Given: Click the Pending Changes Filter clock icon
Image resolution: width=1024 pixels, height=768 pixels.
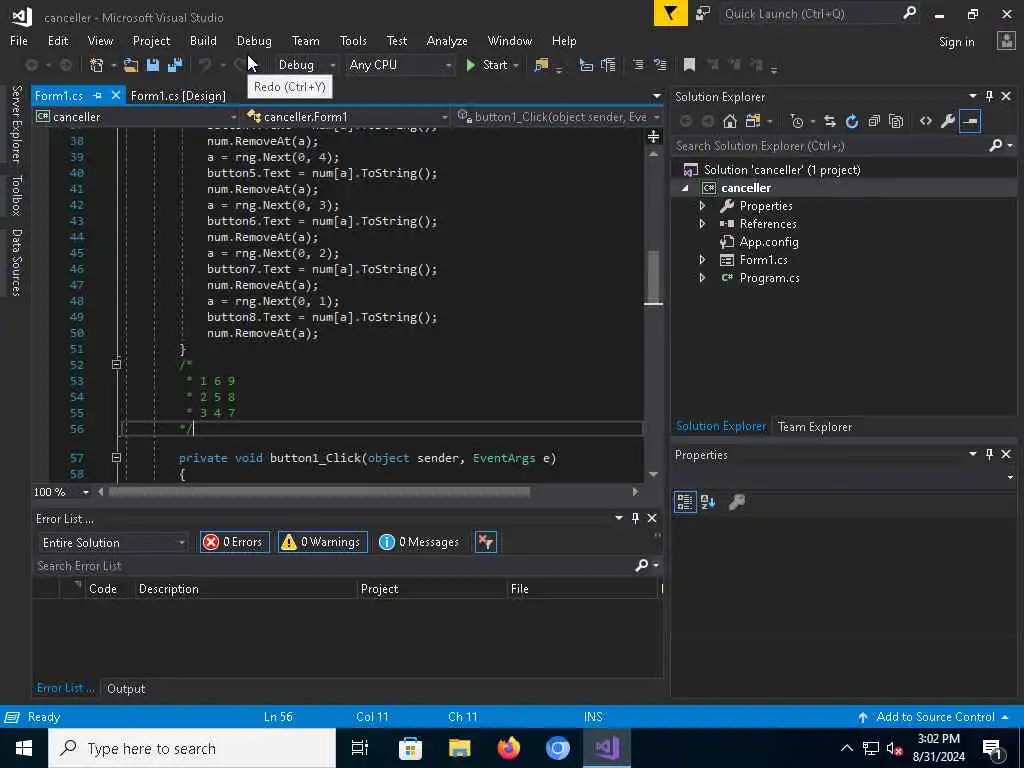Looking at the screenshot, I should (x=797, y=121).
